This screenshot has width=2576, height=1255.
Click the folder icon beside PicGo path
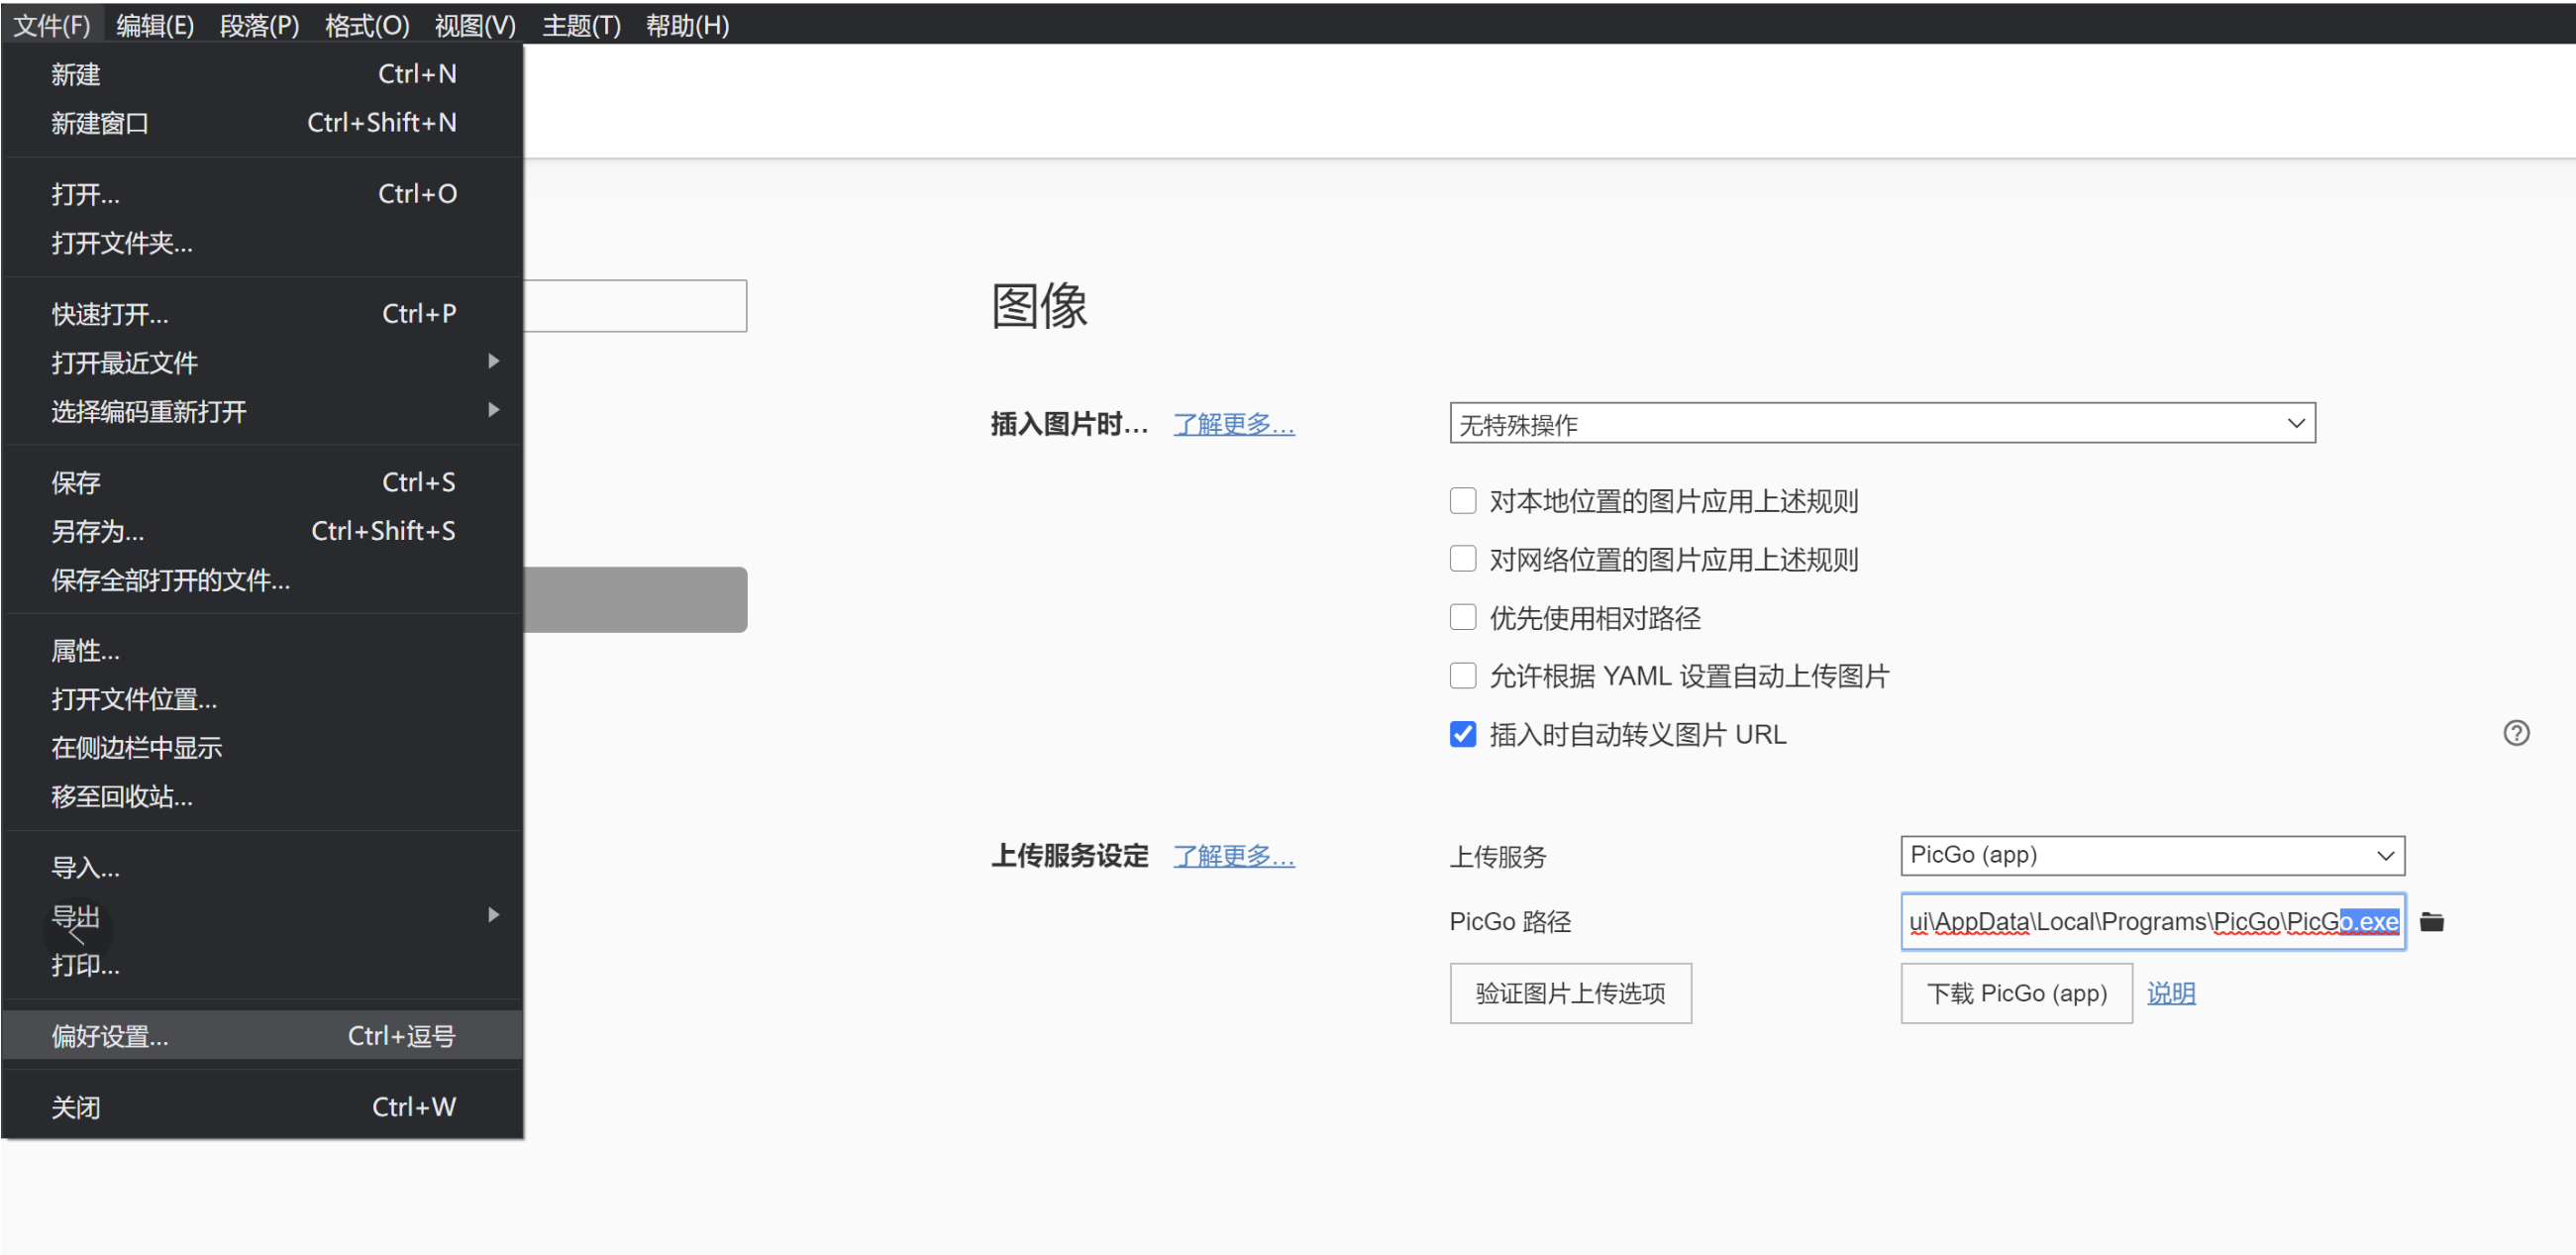[2431, 922]
